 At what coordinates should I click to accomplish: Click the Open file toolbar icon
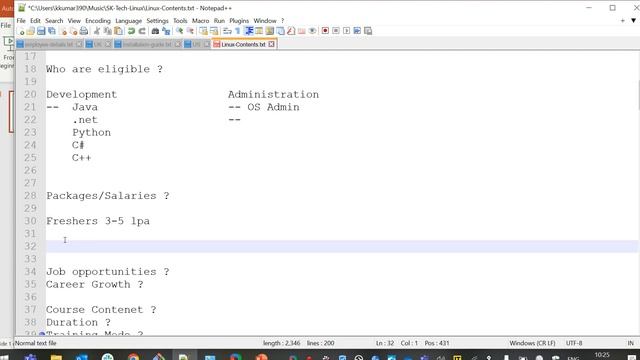[x=31, y=31]
